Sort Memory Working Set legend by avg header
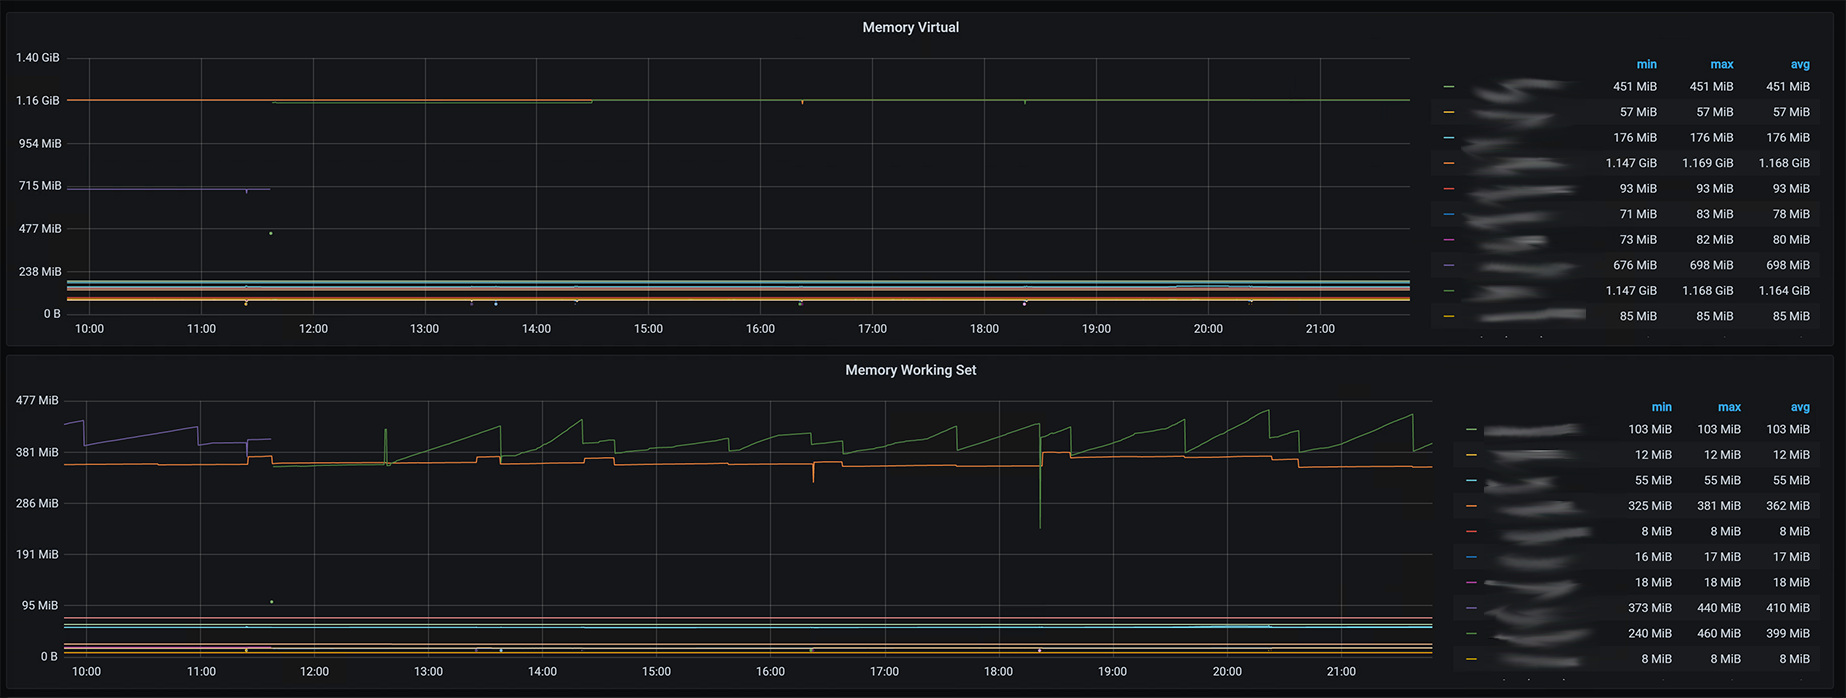Screen dimensions: 1846x698 pos(1800,407)
